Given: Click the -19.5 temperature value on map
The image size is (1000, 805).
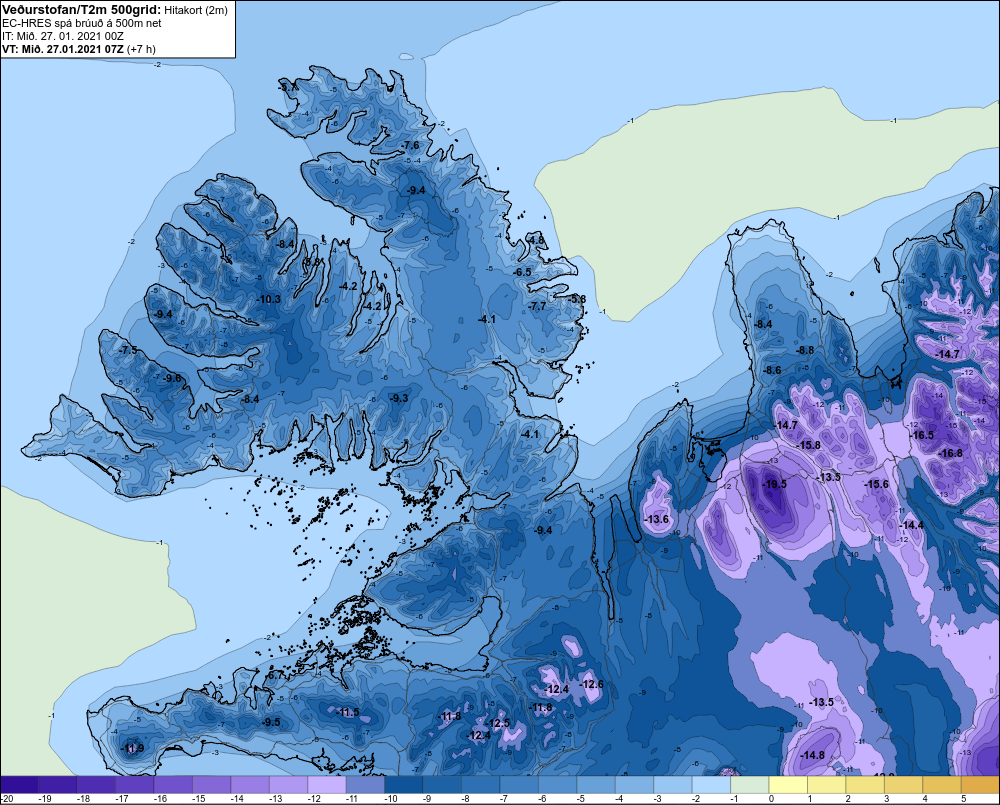Looking at the screenshot, I should [774, 484].
